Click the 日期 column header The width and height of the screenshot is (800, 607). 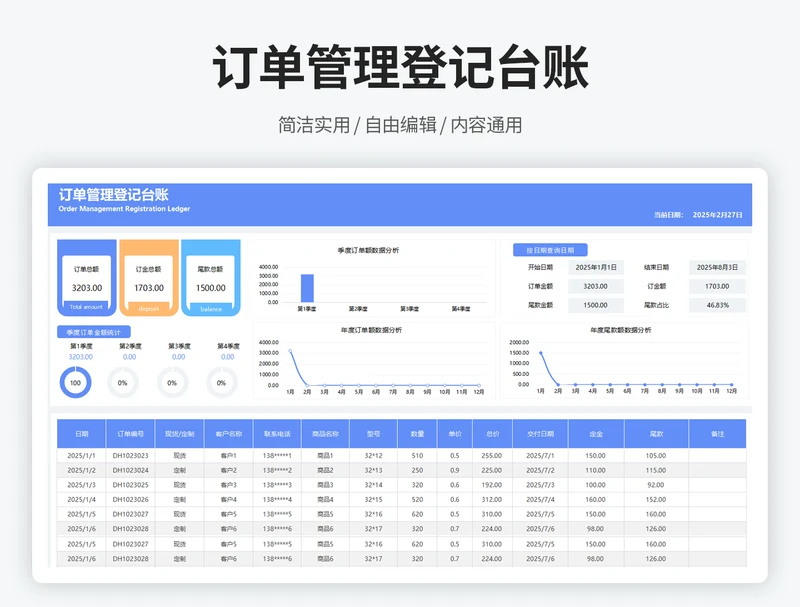click(81, 434)
